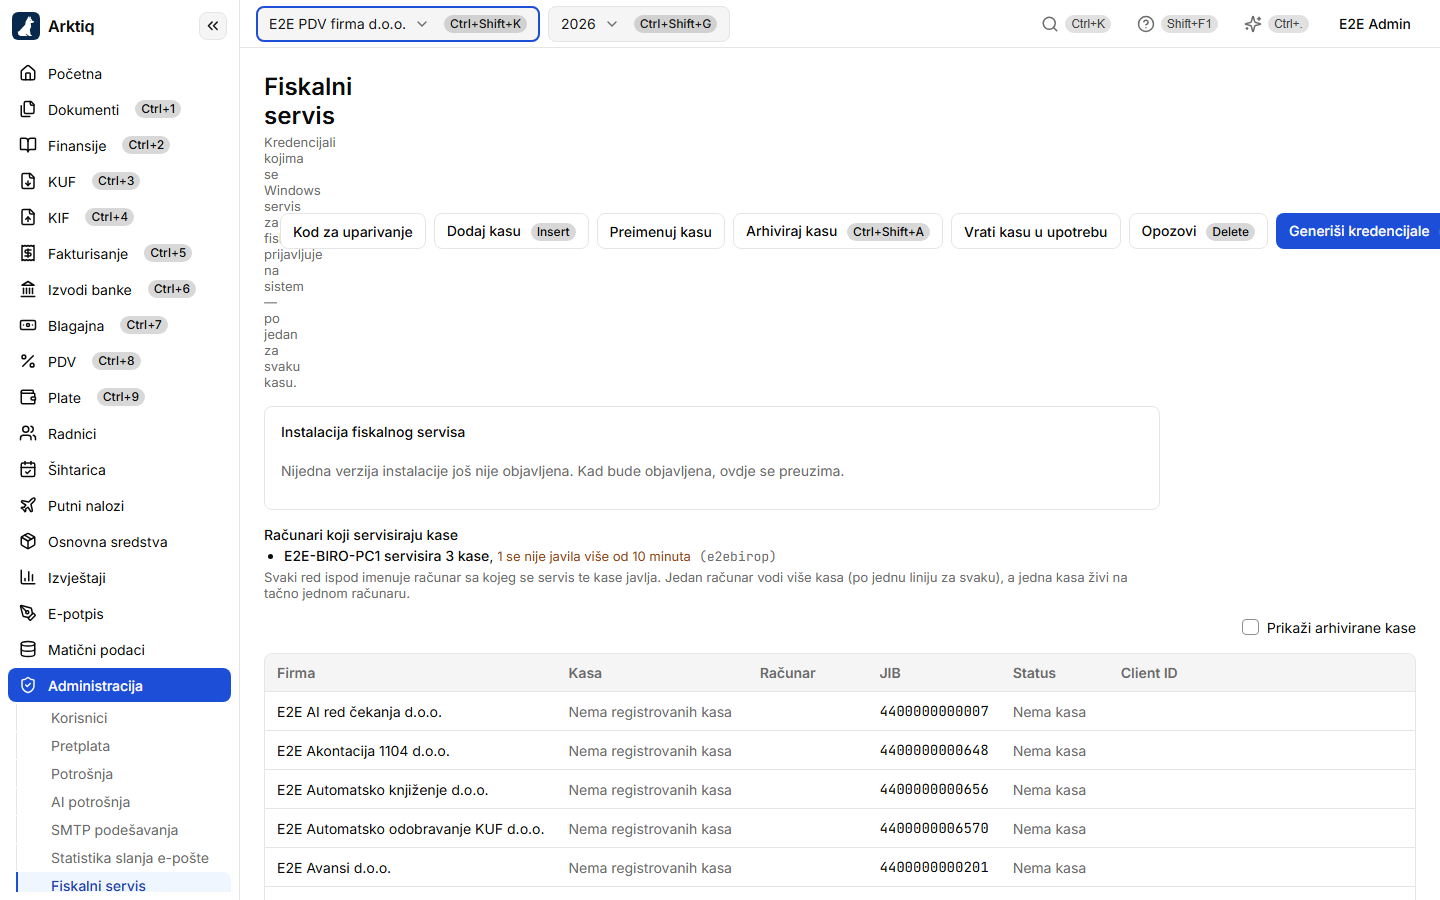Open the AI sparkle assistant icon
1440x900 pixels.
pos(1253,24)
